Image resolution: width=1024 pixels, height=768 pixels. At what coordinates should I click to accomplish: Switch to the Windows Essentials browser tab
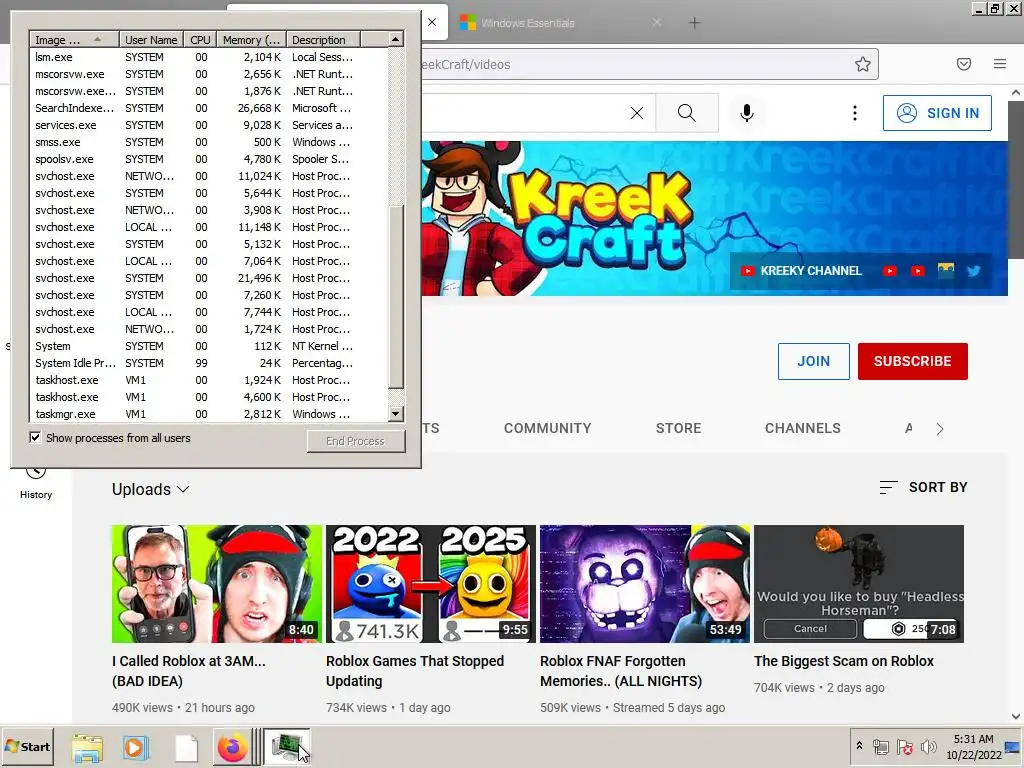562,23
